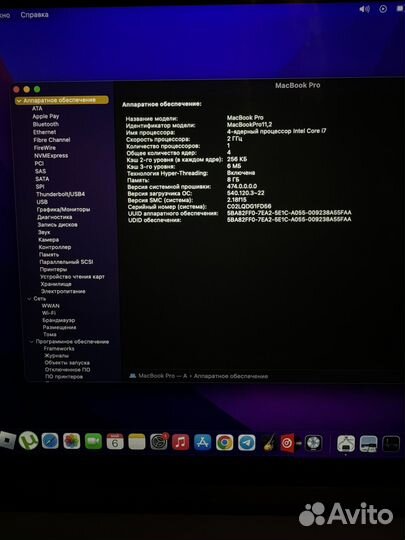Image resolution: width=405 pixels, height=540 pixels.
Task: Launch the Music app
Action: [180, 442]
